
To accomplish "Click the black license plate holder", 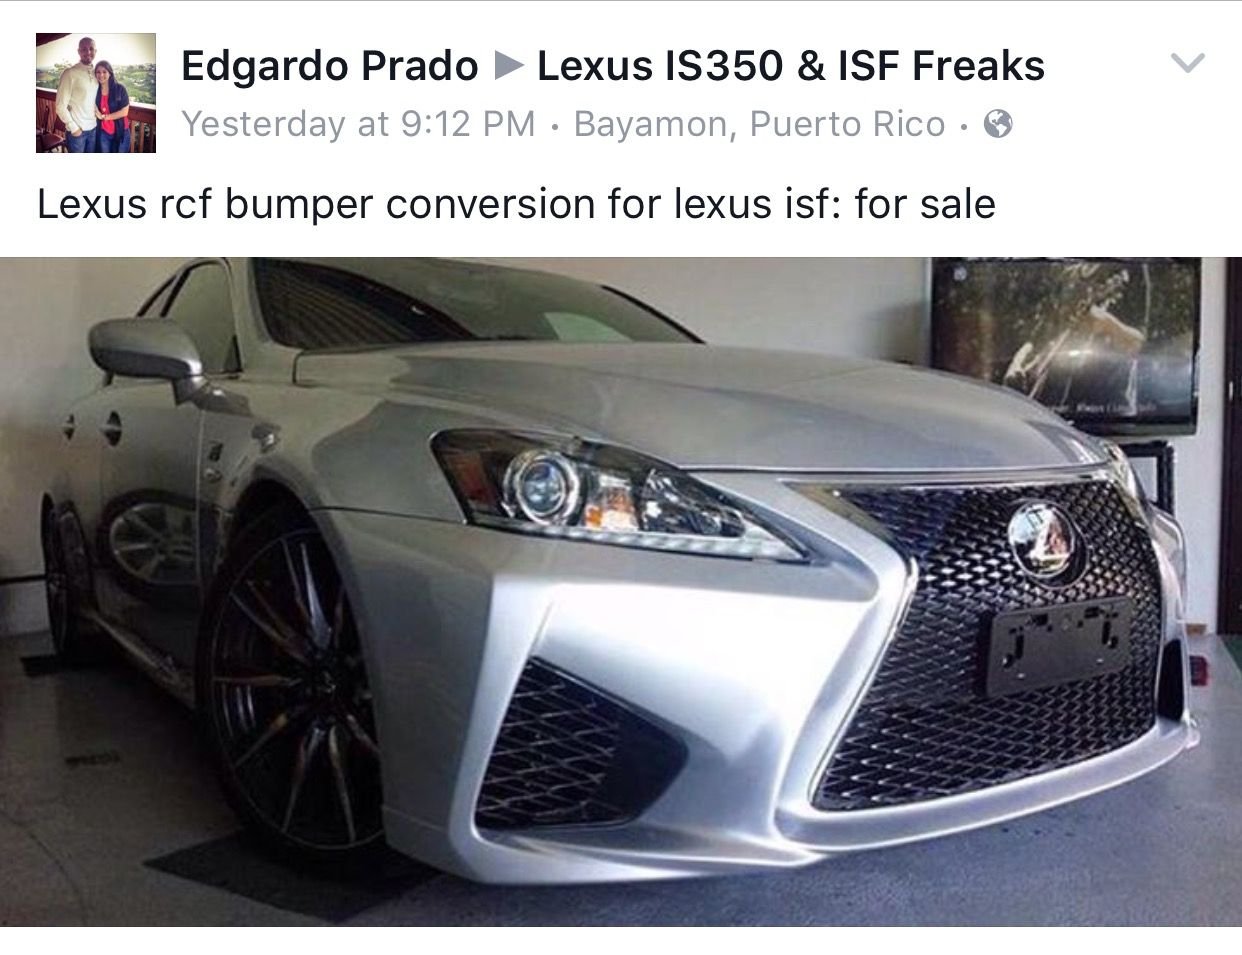I will click(x=1058, y=645).
